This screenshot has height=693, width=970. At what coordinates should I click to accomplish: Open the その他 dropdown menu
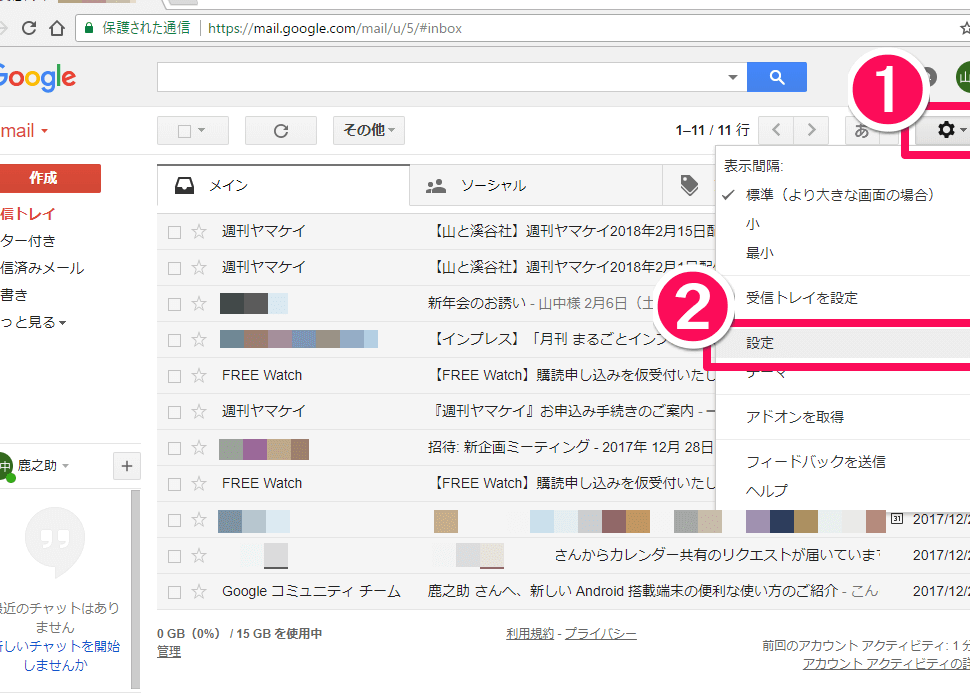click(x=369, y=130)
